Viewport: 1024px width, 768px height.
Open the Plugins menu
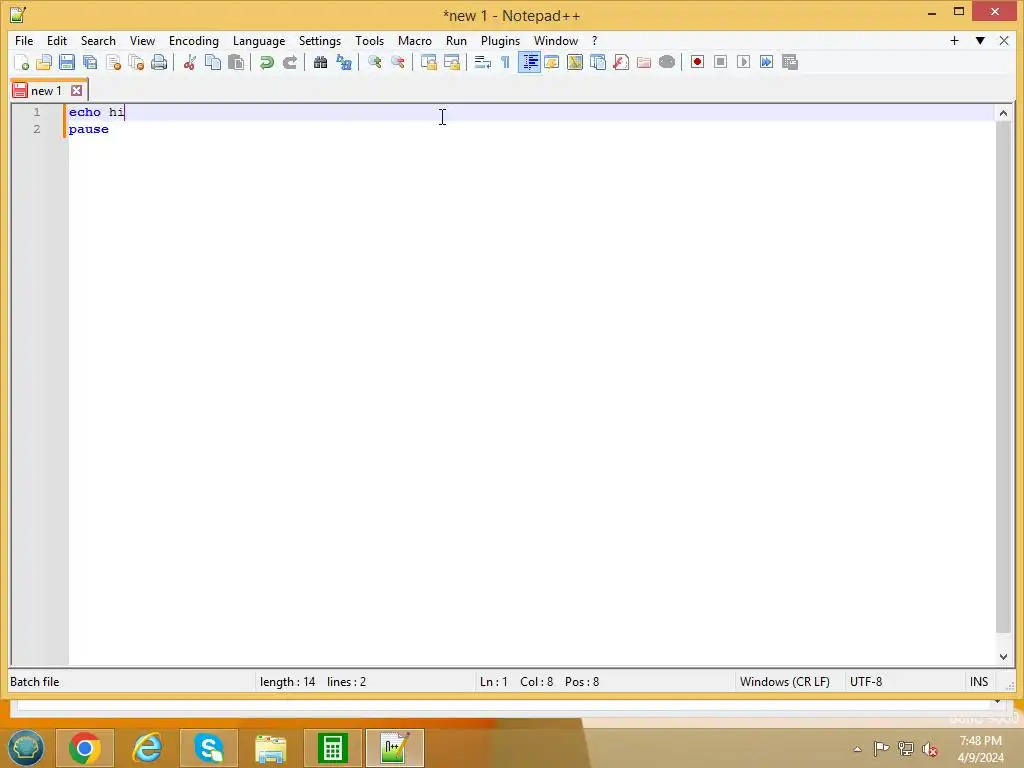(500, 40)
